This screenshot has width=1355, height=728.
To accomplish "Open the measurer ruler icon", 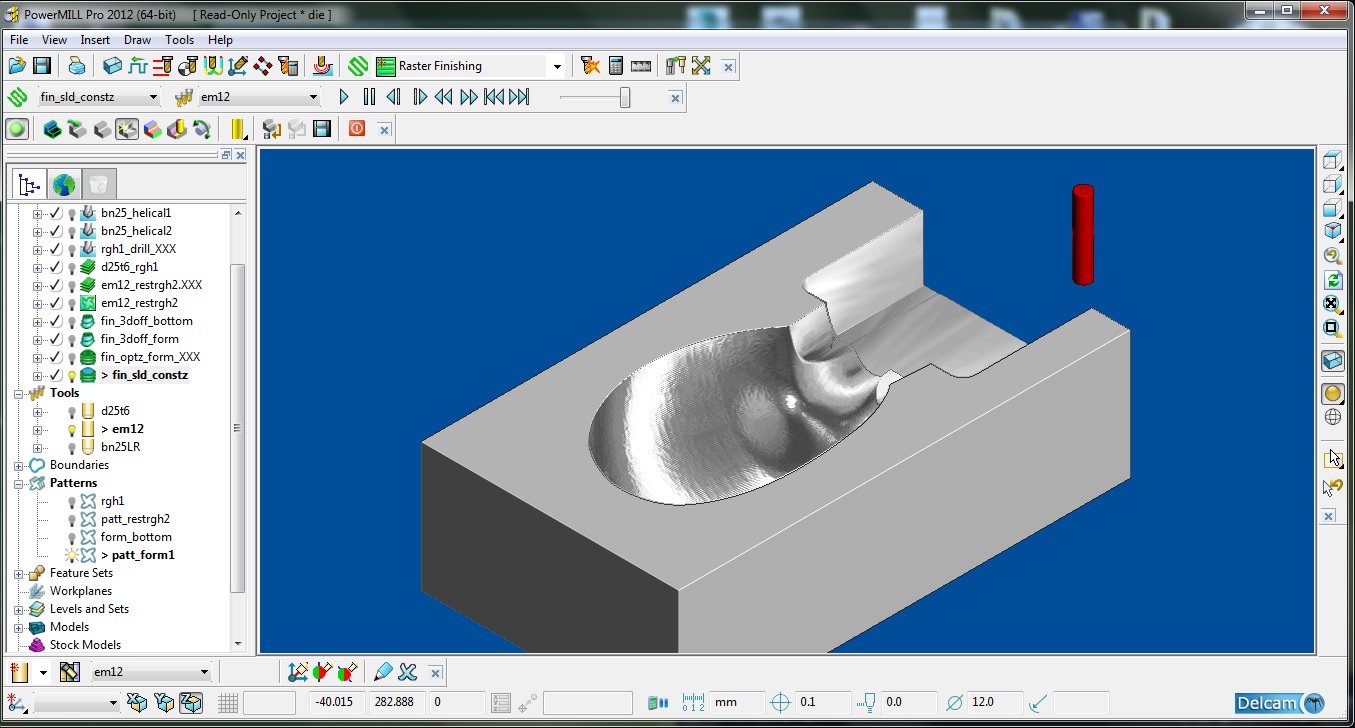I will [x=641, y=66].
